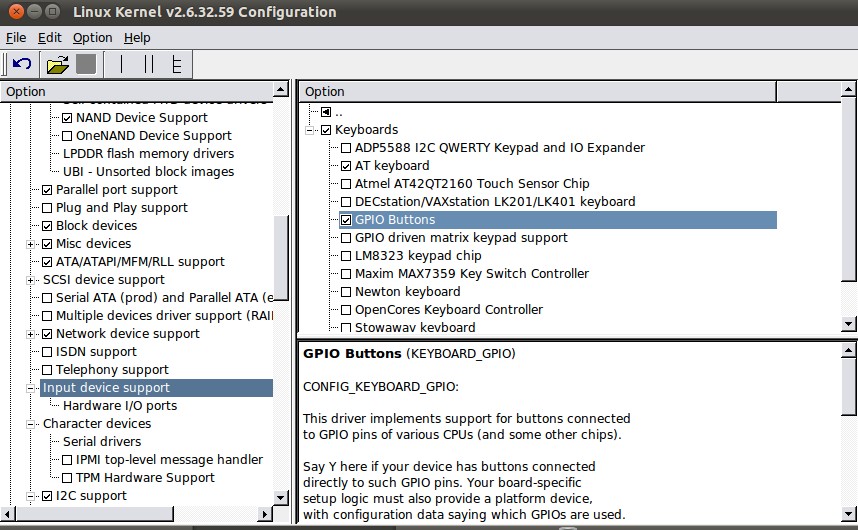Enable Plug and Play support checkbox
This screenshot has width=858, height=530.
47,208
